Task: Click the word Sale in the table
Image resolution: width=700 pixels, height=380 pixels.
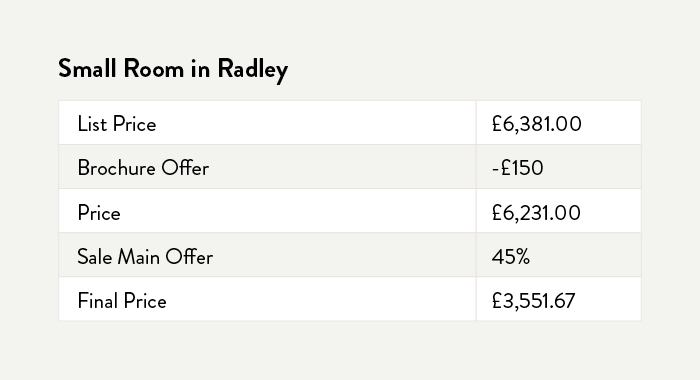Action: tap(94, 257)
